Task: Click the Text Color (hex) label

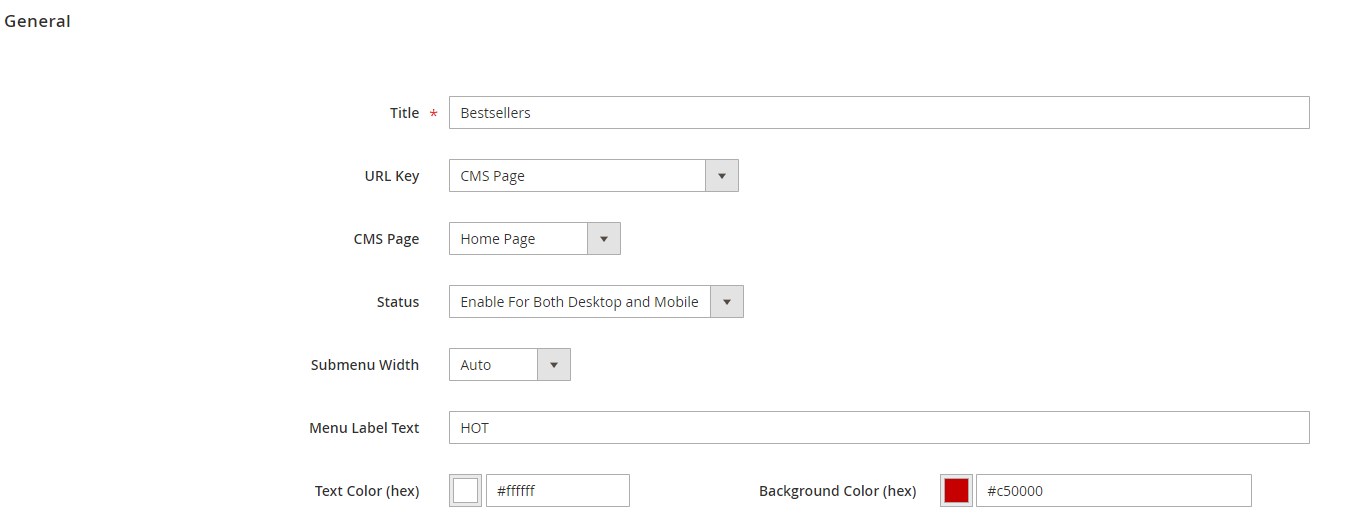Action: [367, 491]
